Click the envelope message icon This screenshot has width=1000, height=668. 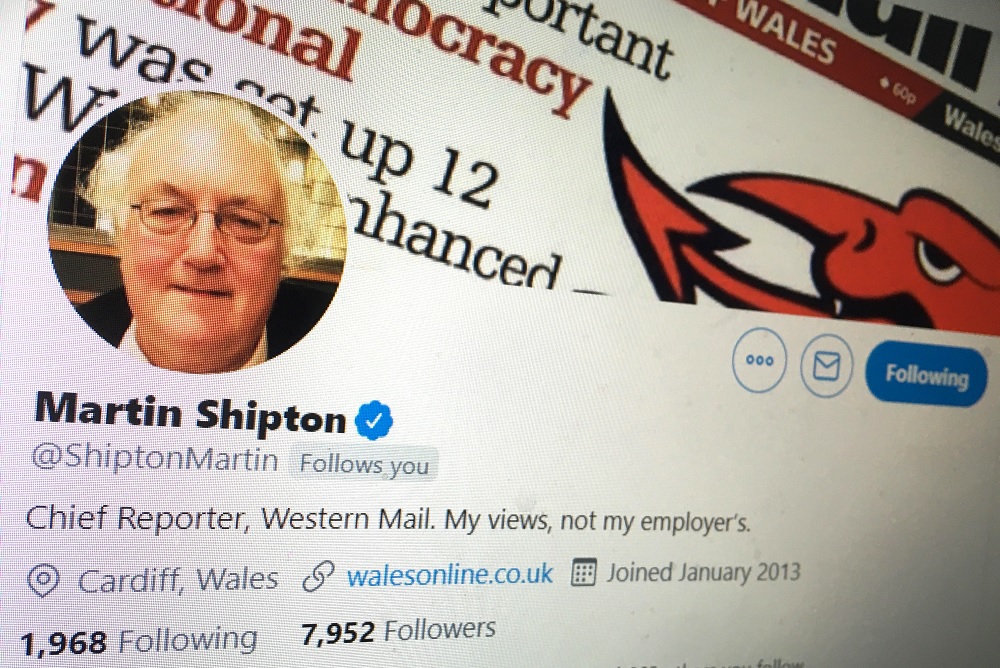pyautogui.click(x=827, y=366)
